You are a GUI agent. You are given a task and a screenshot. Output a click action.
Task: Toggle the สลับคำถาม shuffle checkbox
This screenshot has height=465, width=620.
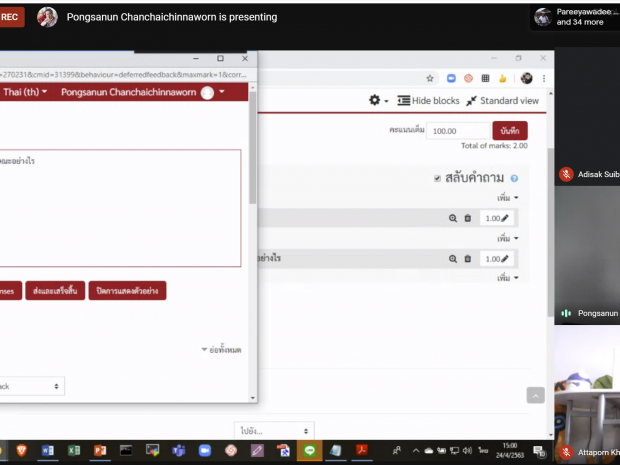pos(437,178)
